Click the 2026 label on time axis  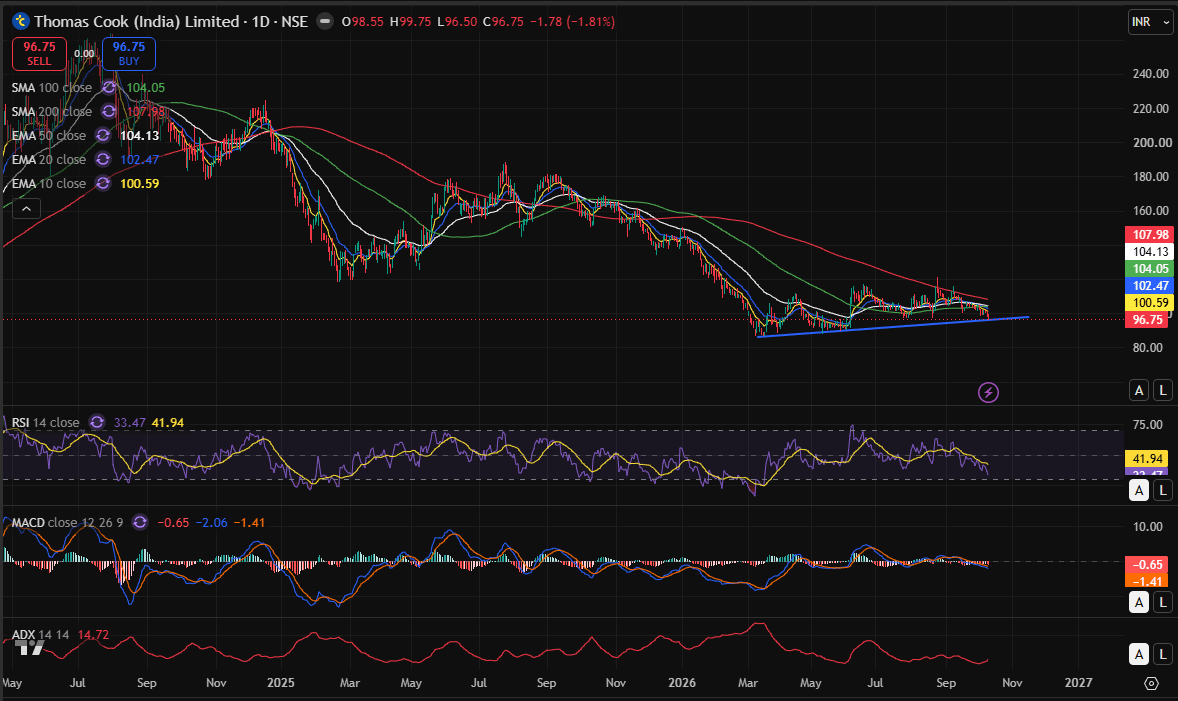coord(681,683)
